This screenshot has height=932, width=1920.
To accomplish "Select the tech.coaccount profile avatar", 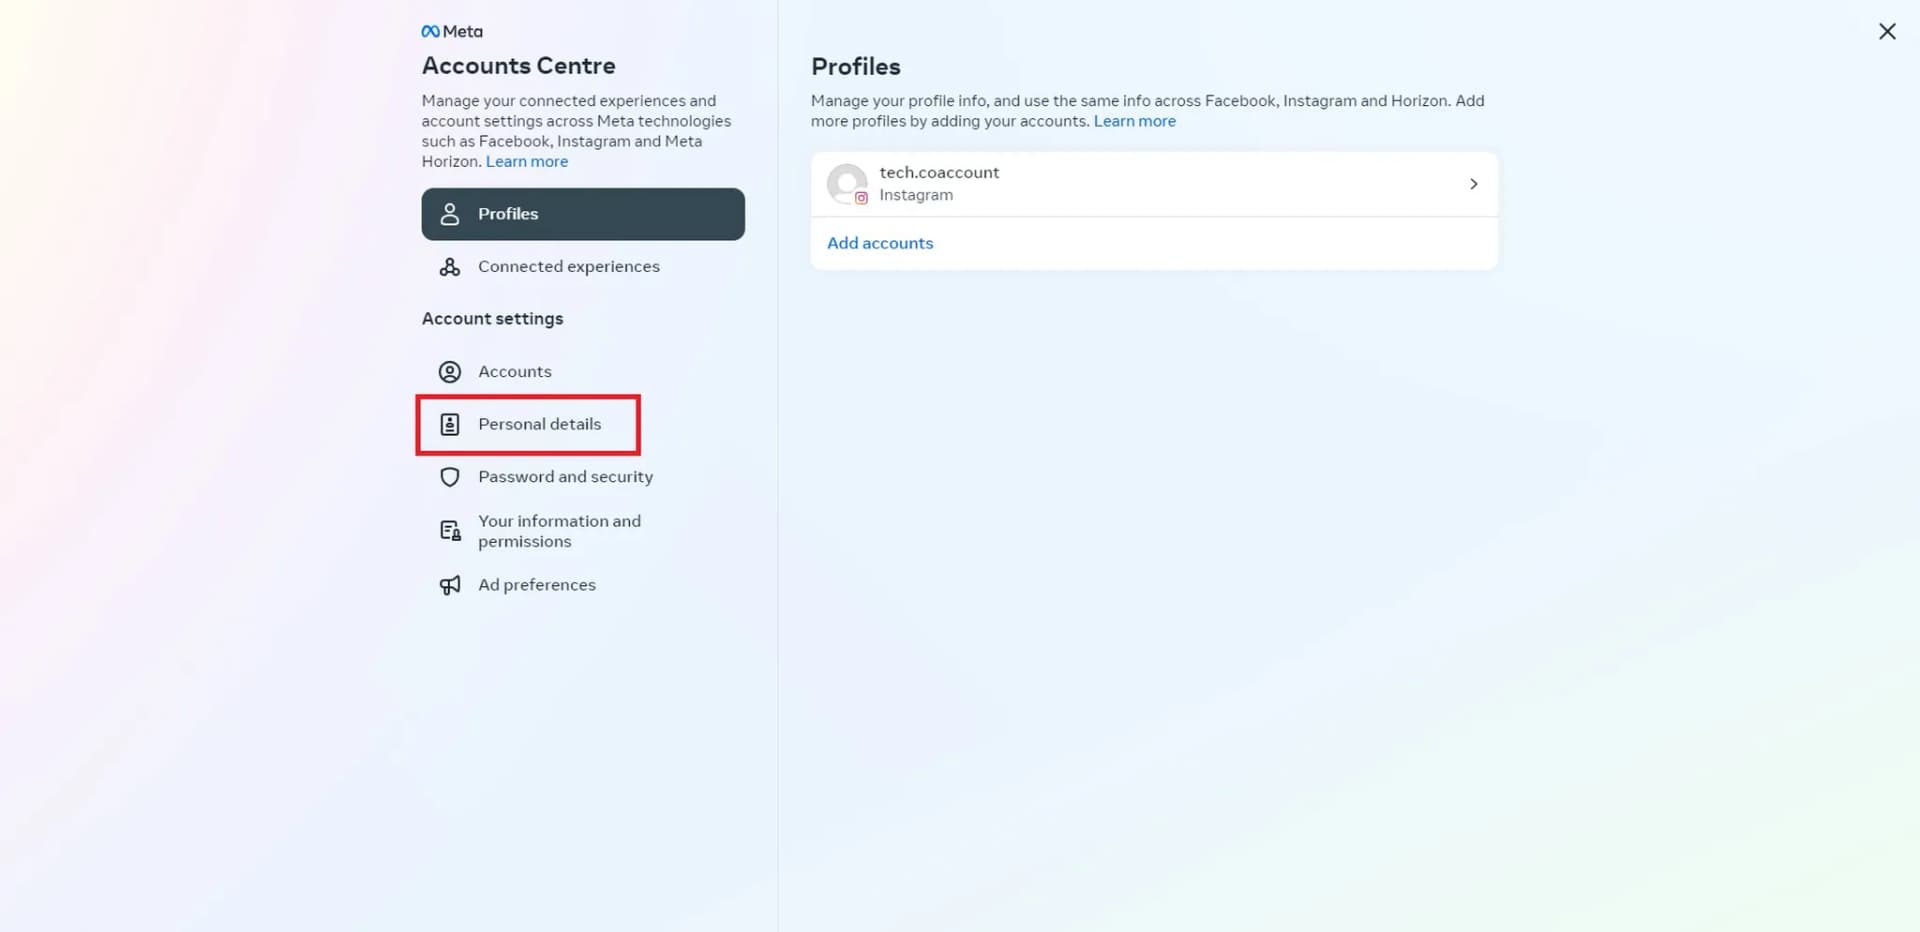I will pyautogui.click(x=847, y=184).
